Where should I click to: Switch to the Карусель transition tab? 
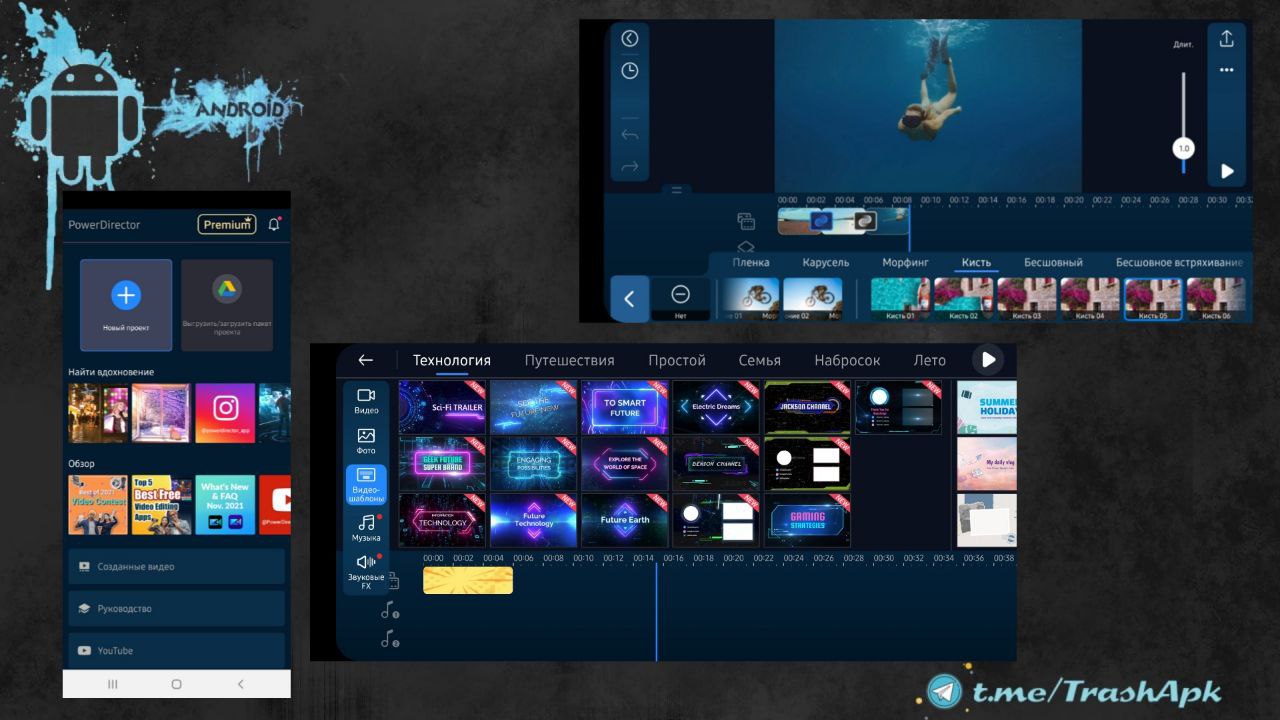pyautogui.click(x=826, y=263)
